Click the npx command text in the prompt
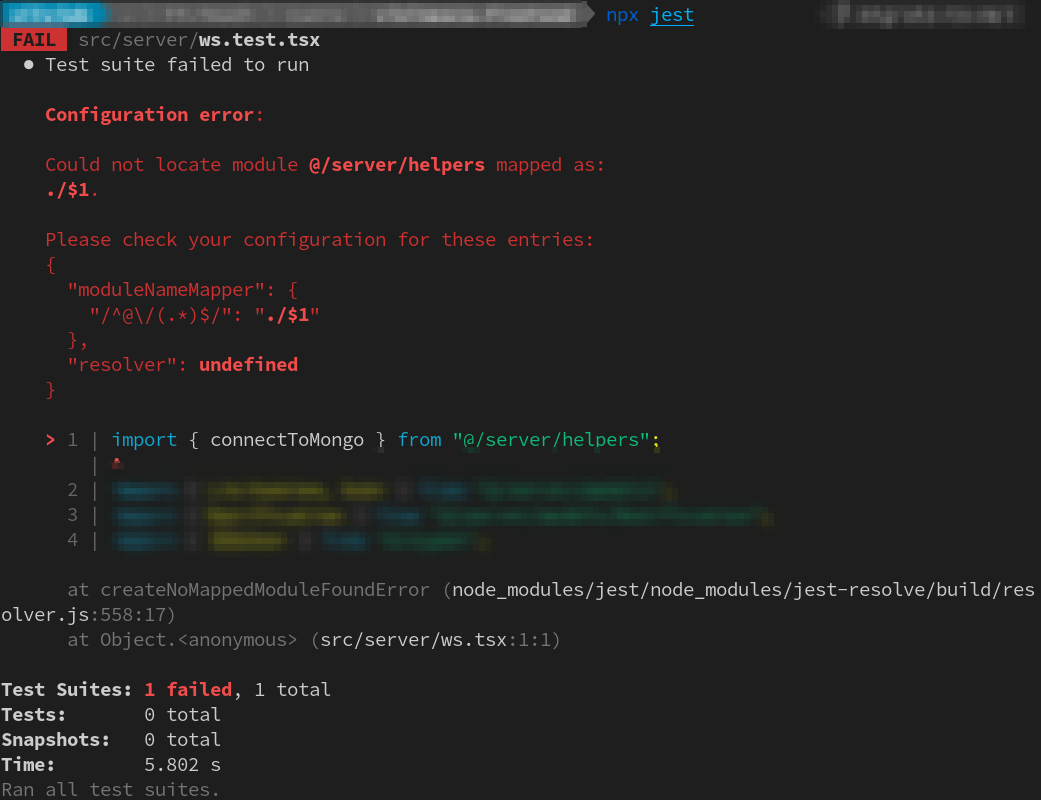1041x800 pixels. tap(622, 15)
